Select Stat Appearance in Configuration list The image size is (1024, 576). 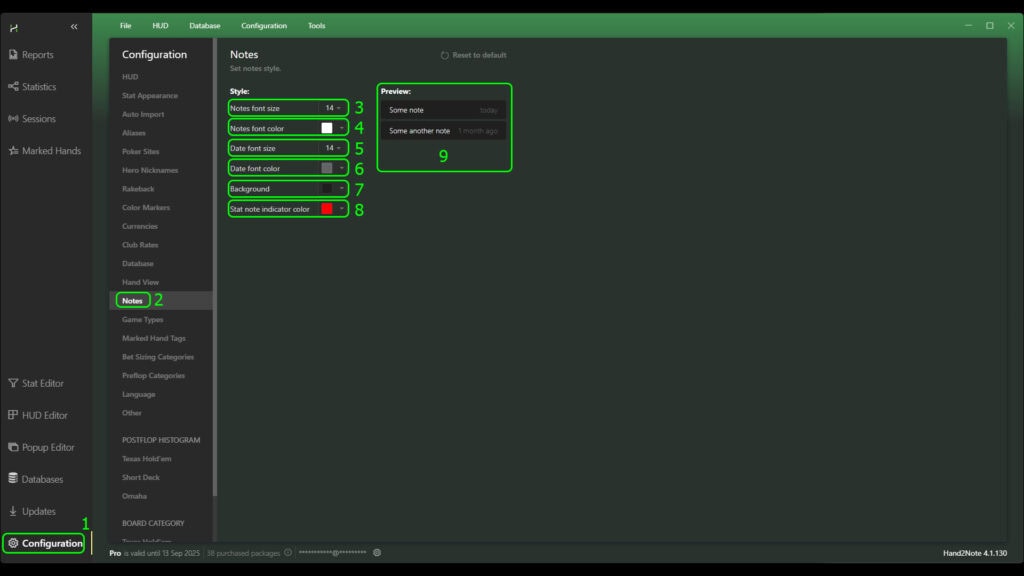click(x=150, y=96)
